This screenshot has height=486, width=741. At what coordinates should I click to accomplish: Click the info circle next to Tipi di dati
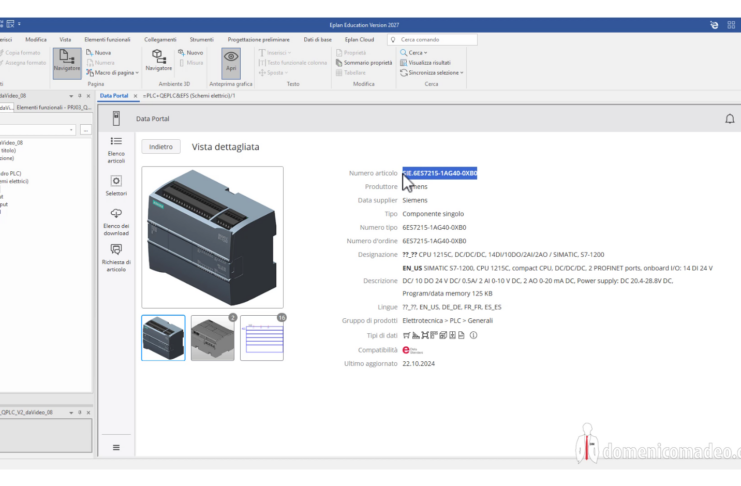[474, 335]
